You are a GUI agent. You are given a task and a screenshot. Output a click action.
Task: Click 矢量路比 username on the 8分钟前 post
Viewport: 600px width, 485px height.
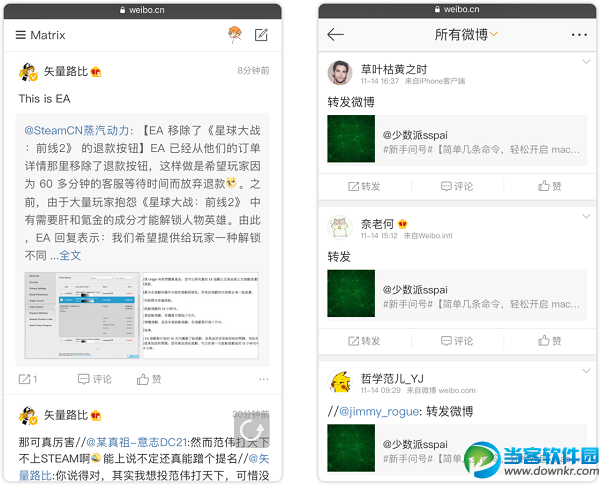pyautogui.click(x=65, y=71)
